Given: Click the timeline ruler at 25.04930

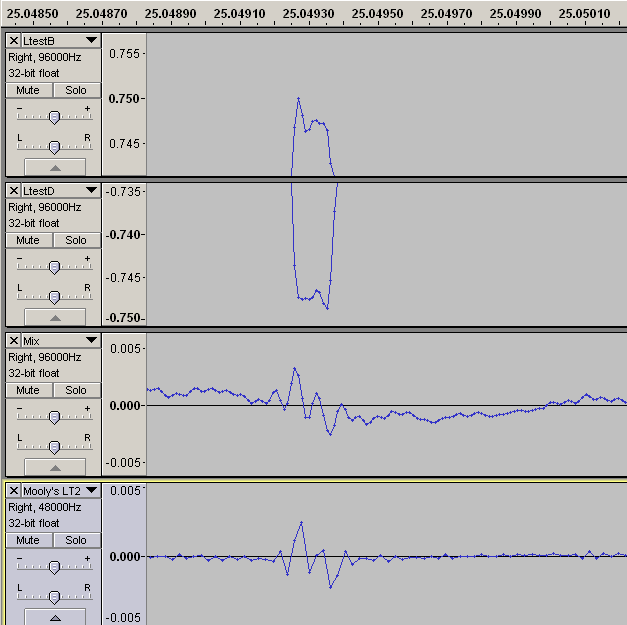Looking at the screenshot, I should pyautogui.click(x=308, y=14).
